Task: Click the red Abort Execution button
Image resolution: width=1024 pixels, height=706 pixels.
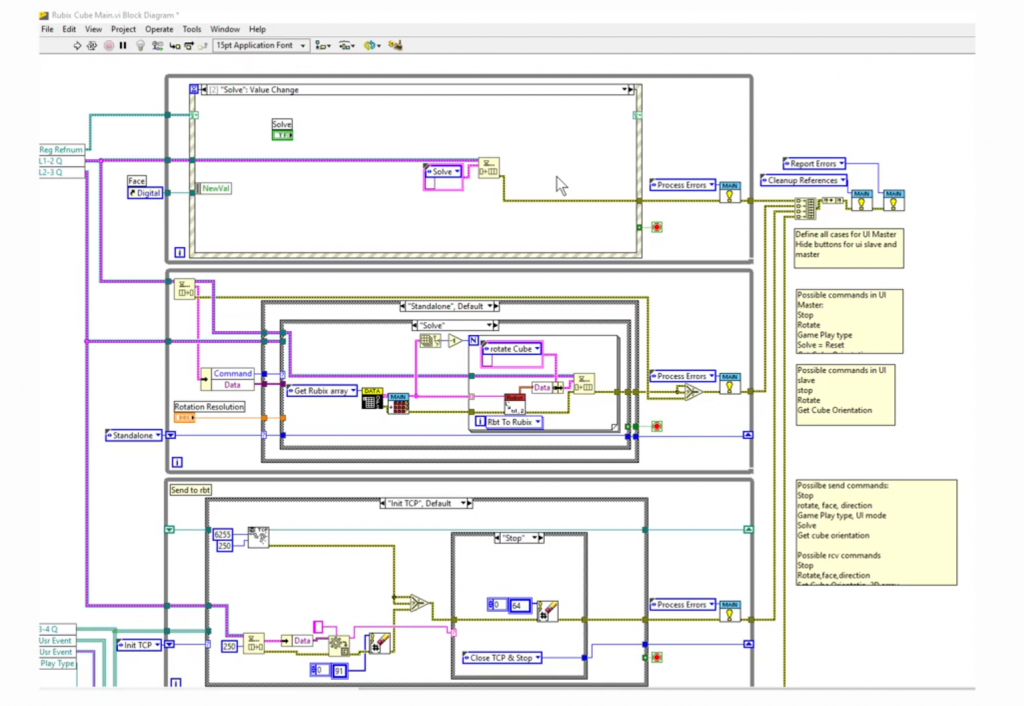Action: coord(108,46)
